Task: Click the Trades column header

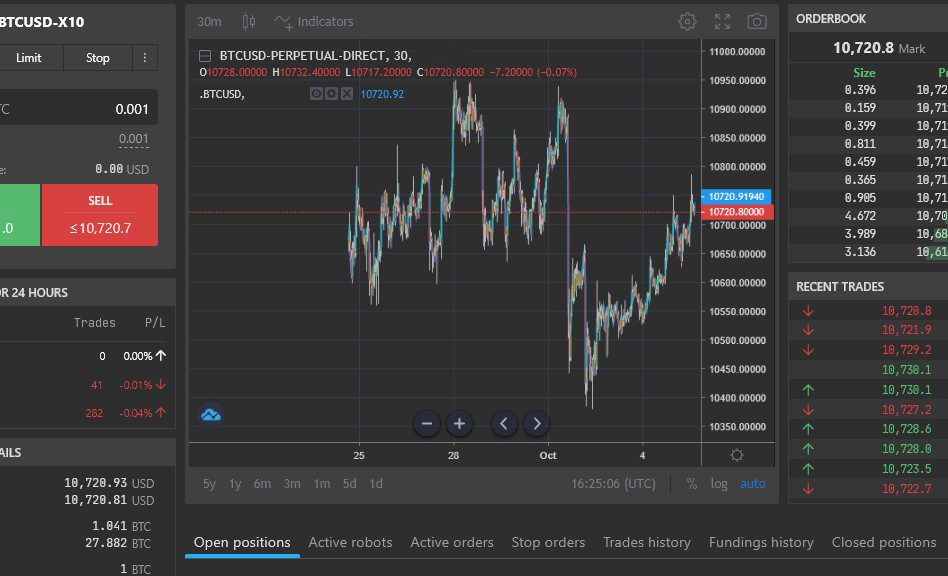Action: tap(94, 323)
